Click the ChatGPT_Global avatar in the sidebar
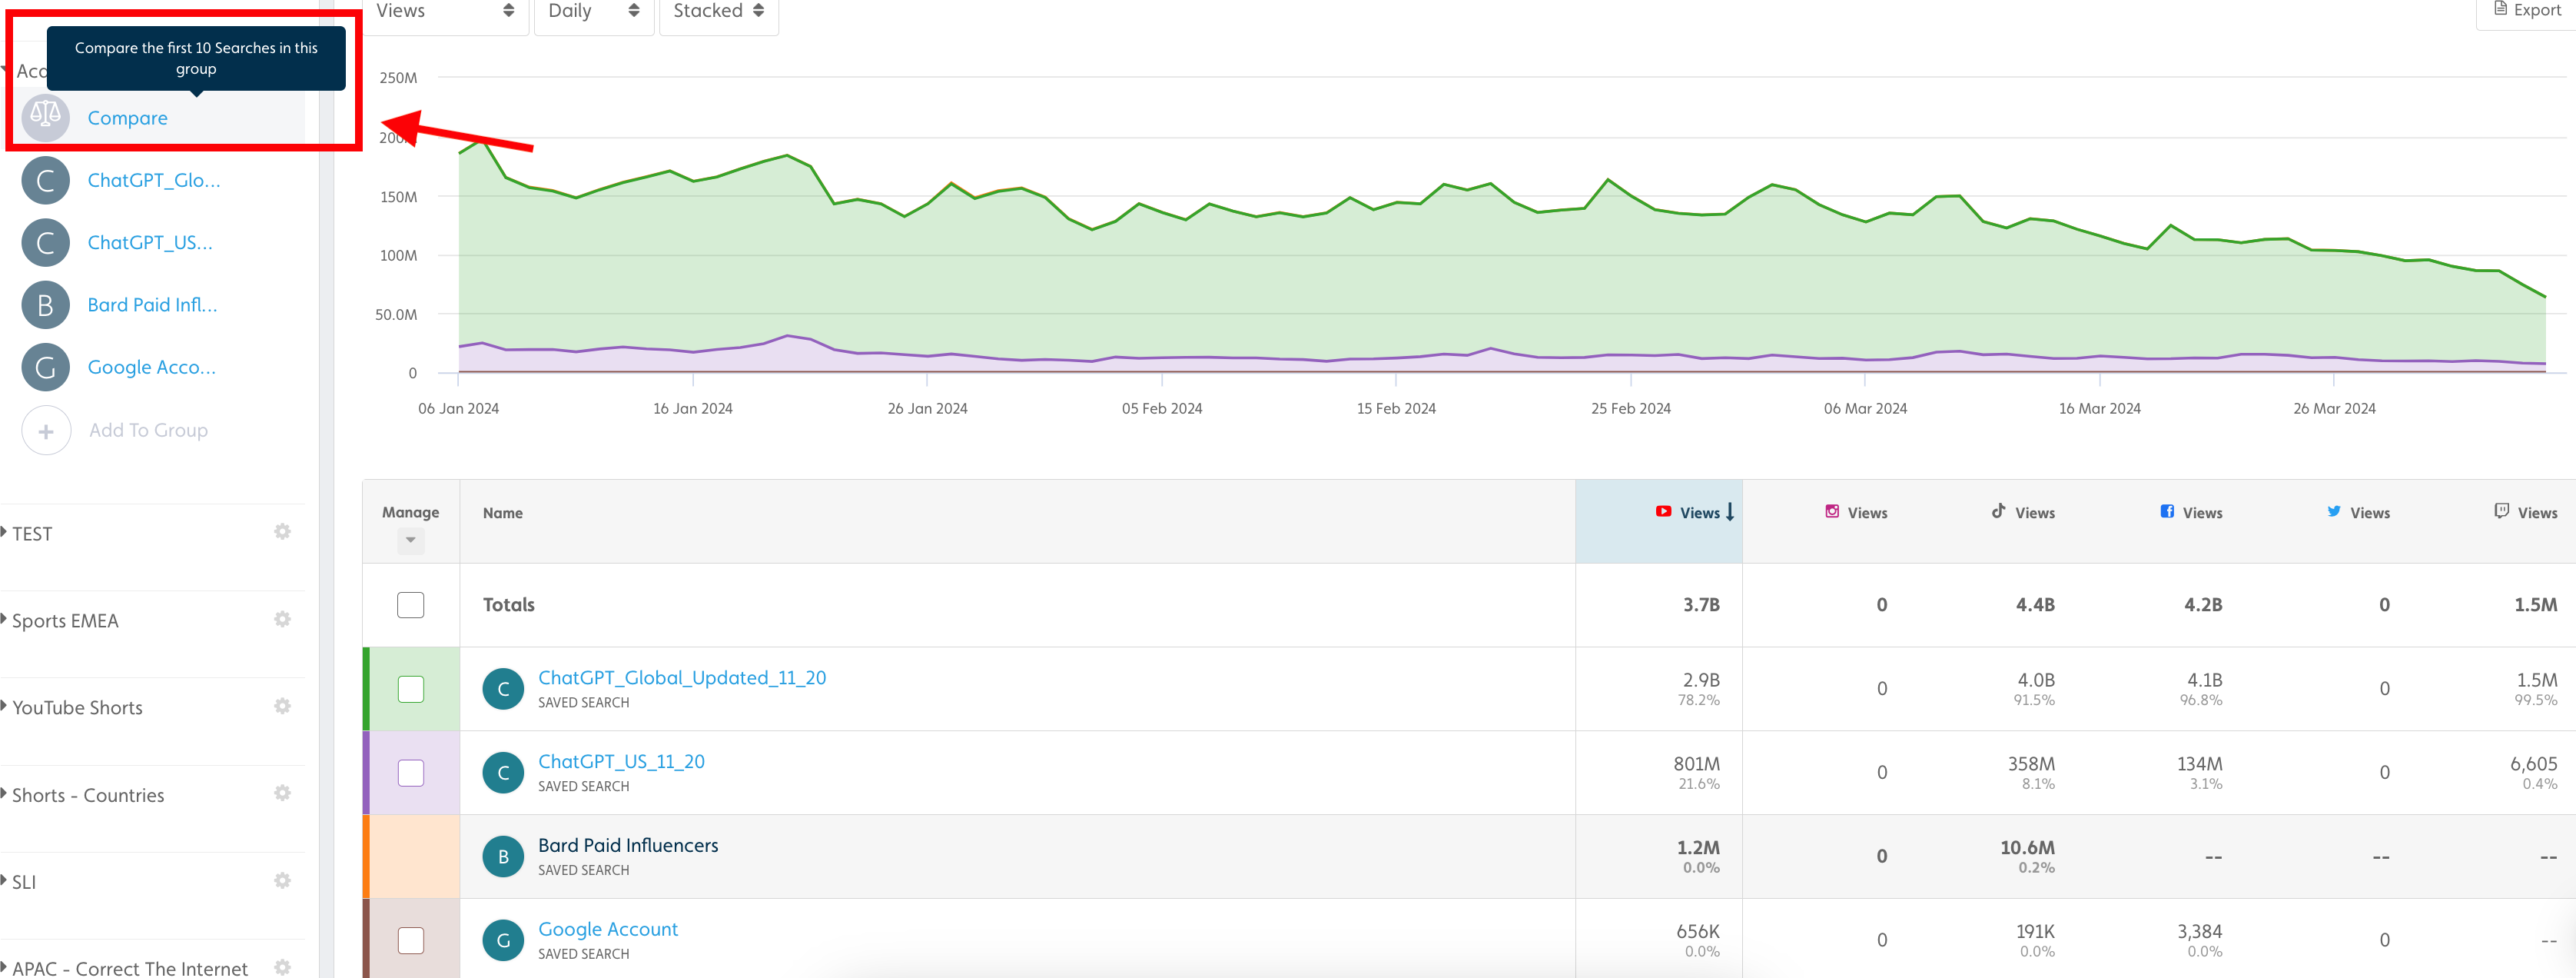 coord(45,180)
